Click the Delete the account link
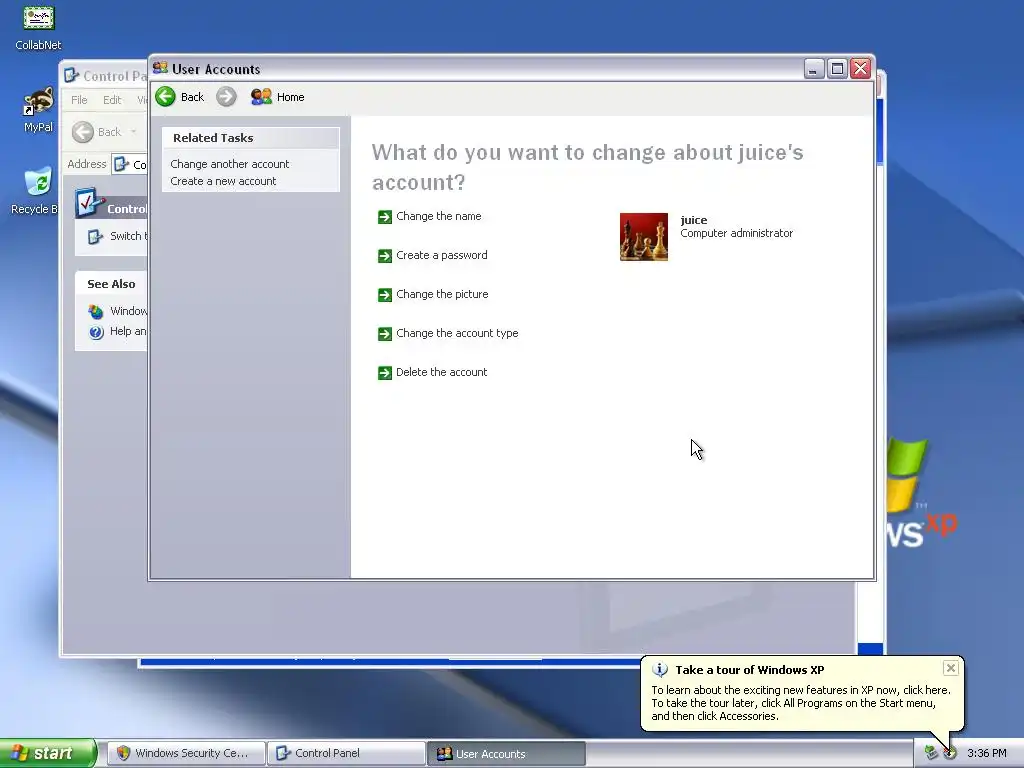This screenshot has width=1024, height=768. 441,372
